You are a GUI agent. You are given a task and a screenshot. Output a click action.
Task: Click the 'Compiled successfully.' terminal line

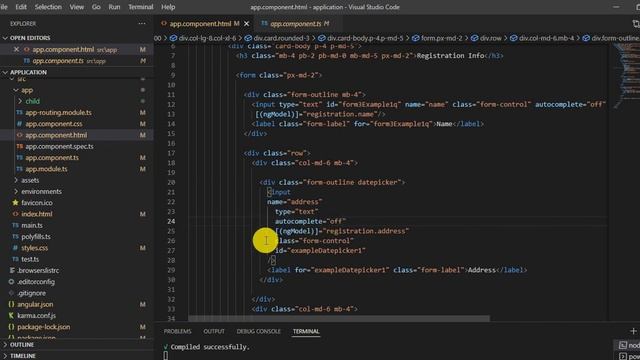pyautogui.click(x=210, y=347)
